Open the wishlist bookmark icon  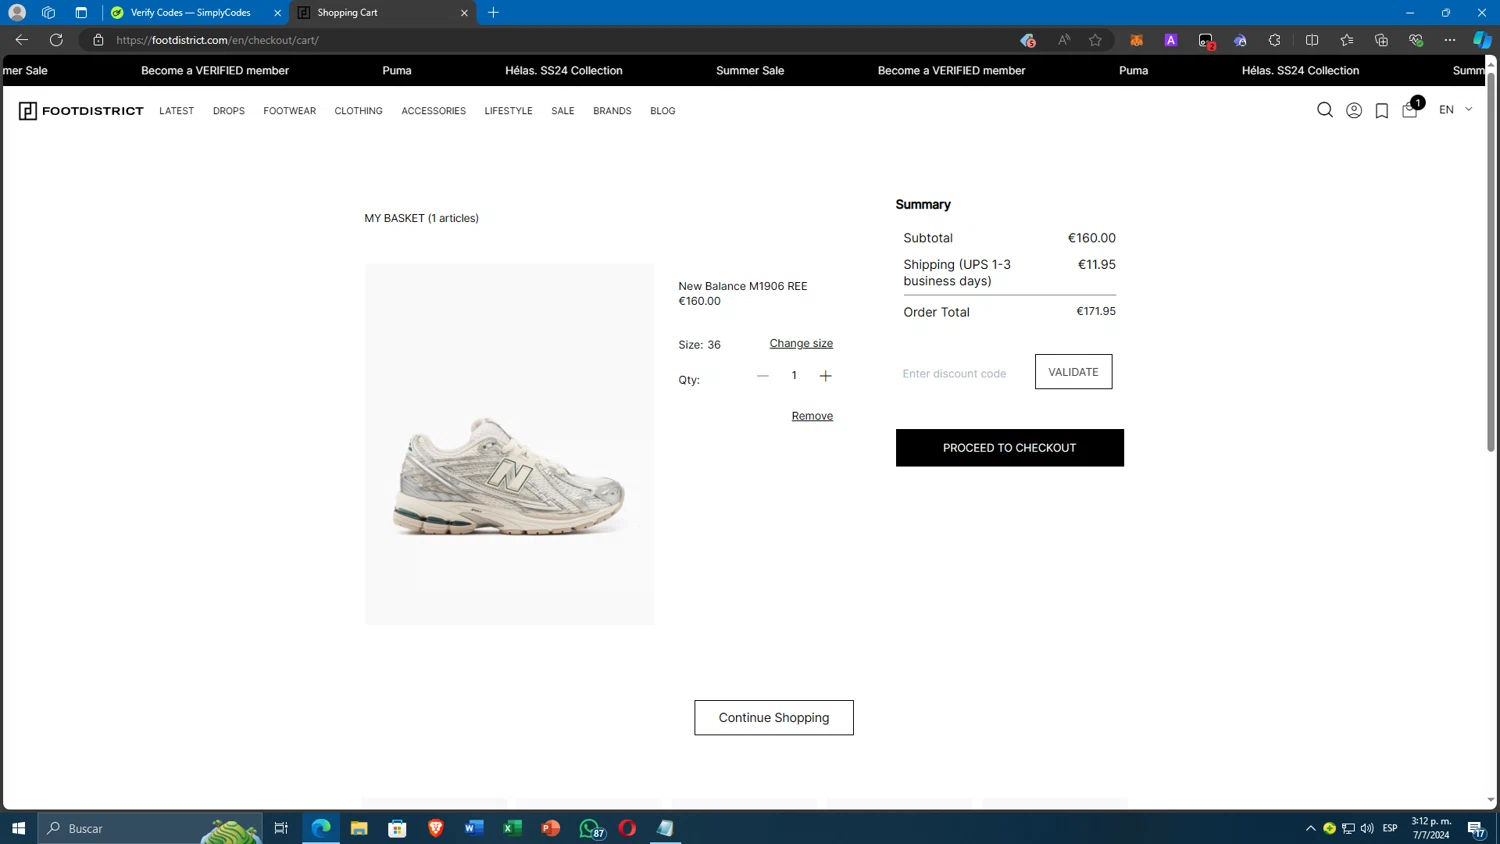1382,111
